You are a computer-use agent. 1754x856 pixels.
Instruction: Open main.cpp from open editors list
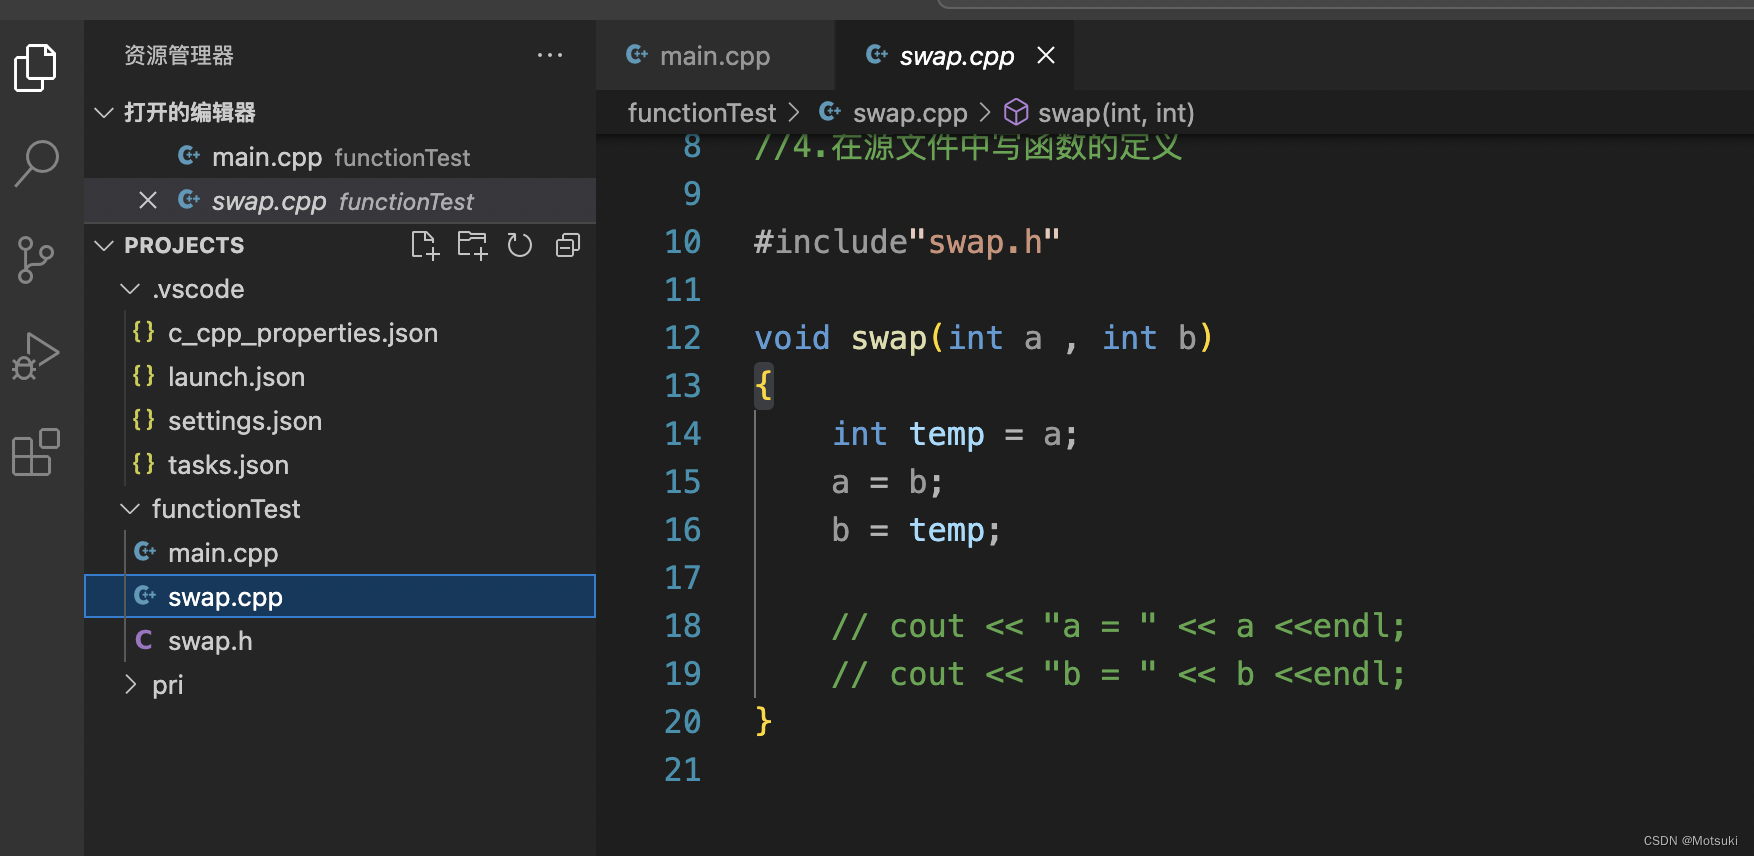pyautogui.click(x=340, y=157)
